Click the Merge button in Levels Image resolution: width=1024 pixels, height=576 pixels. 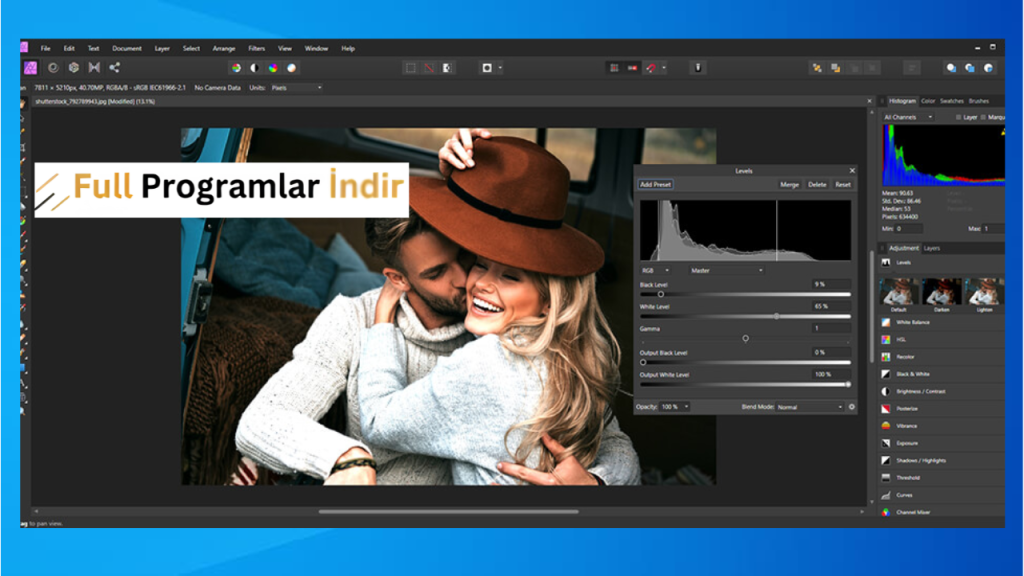789,185
